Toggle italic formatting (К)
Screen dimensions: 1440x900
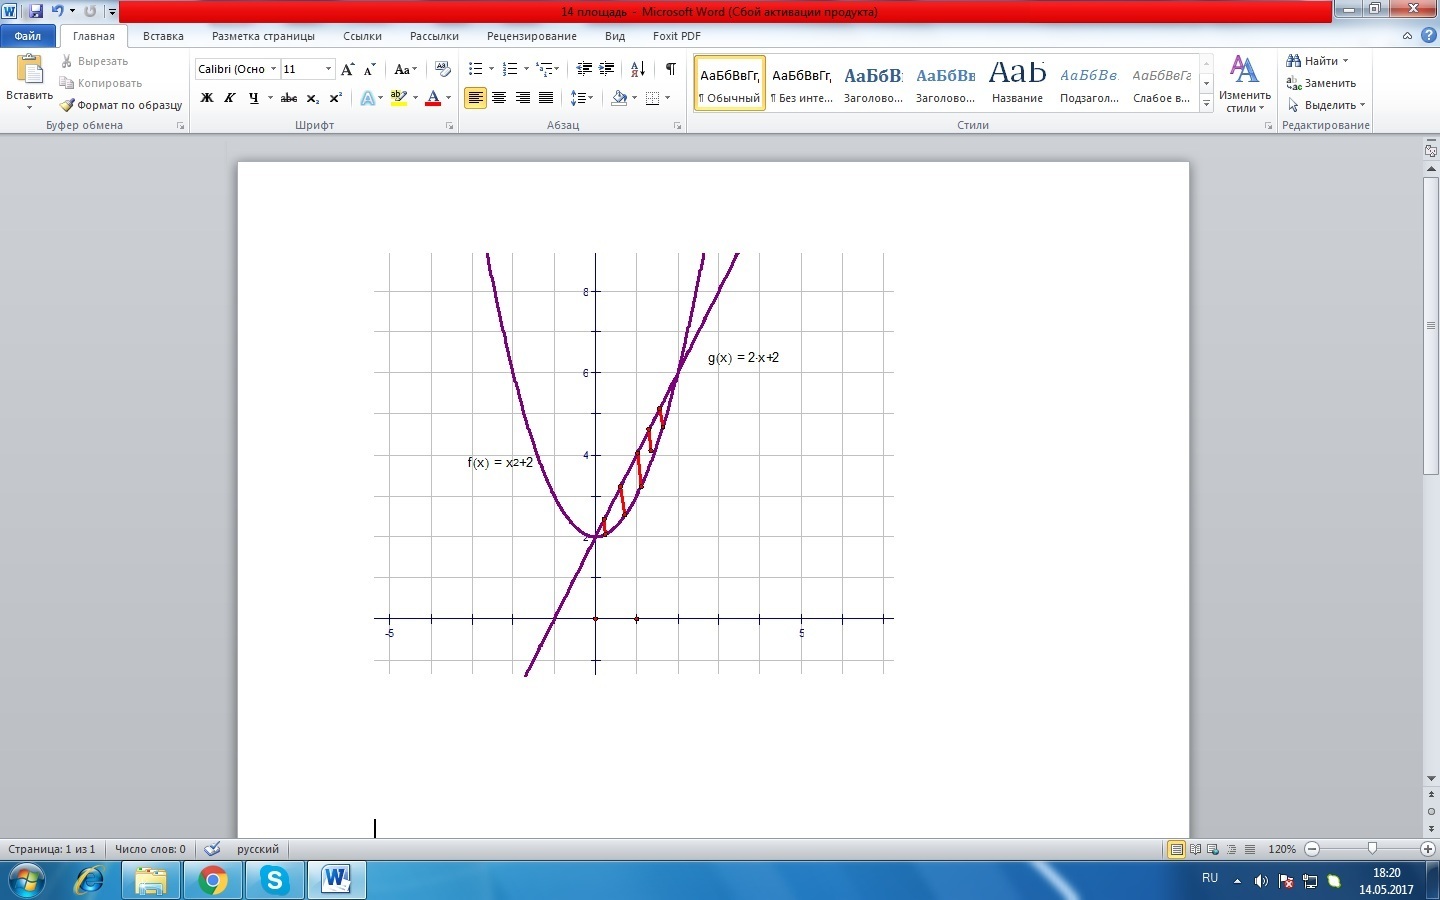coord(230,98)
